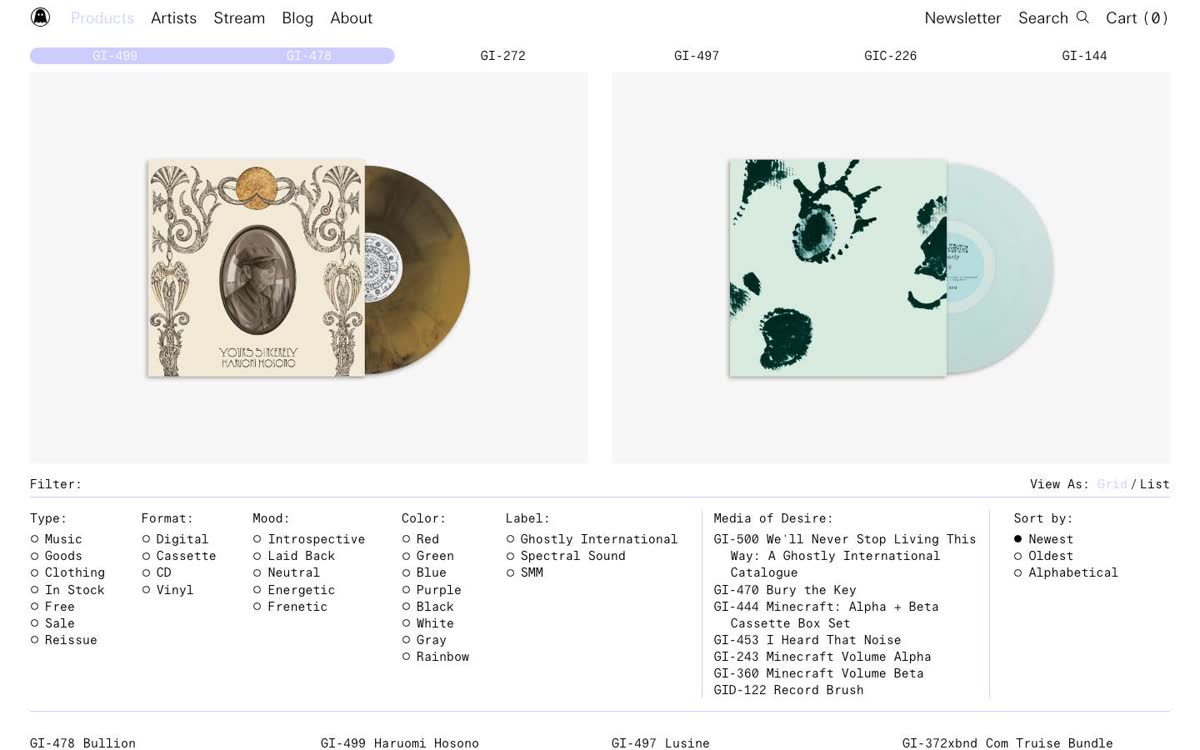
Task: Choose the Frenetic mood filter
Action: point(290,607)
